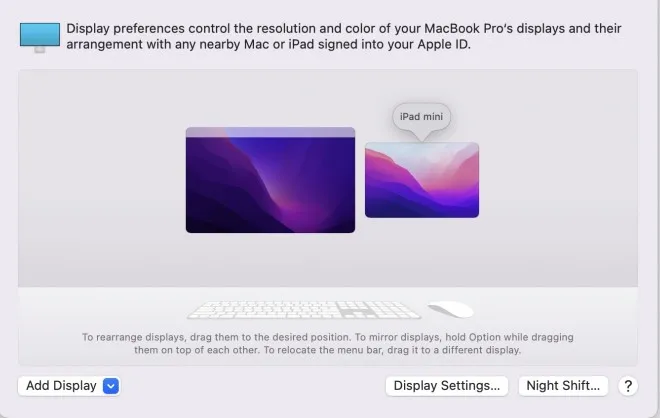Select the dark purple MacBook Pro display thumbnail
Screen dimensions: 660x418
click(270, 180)
